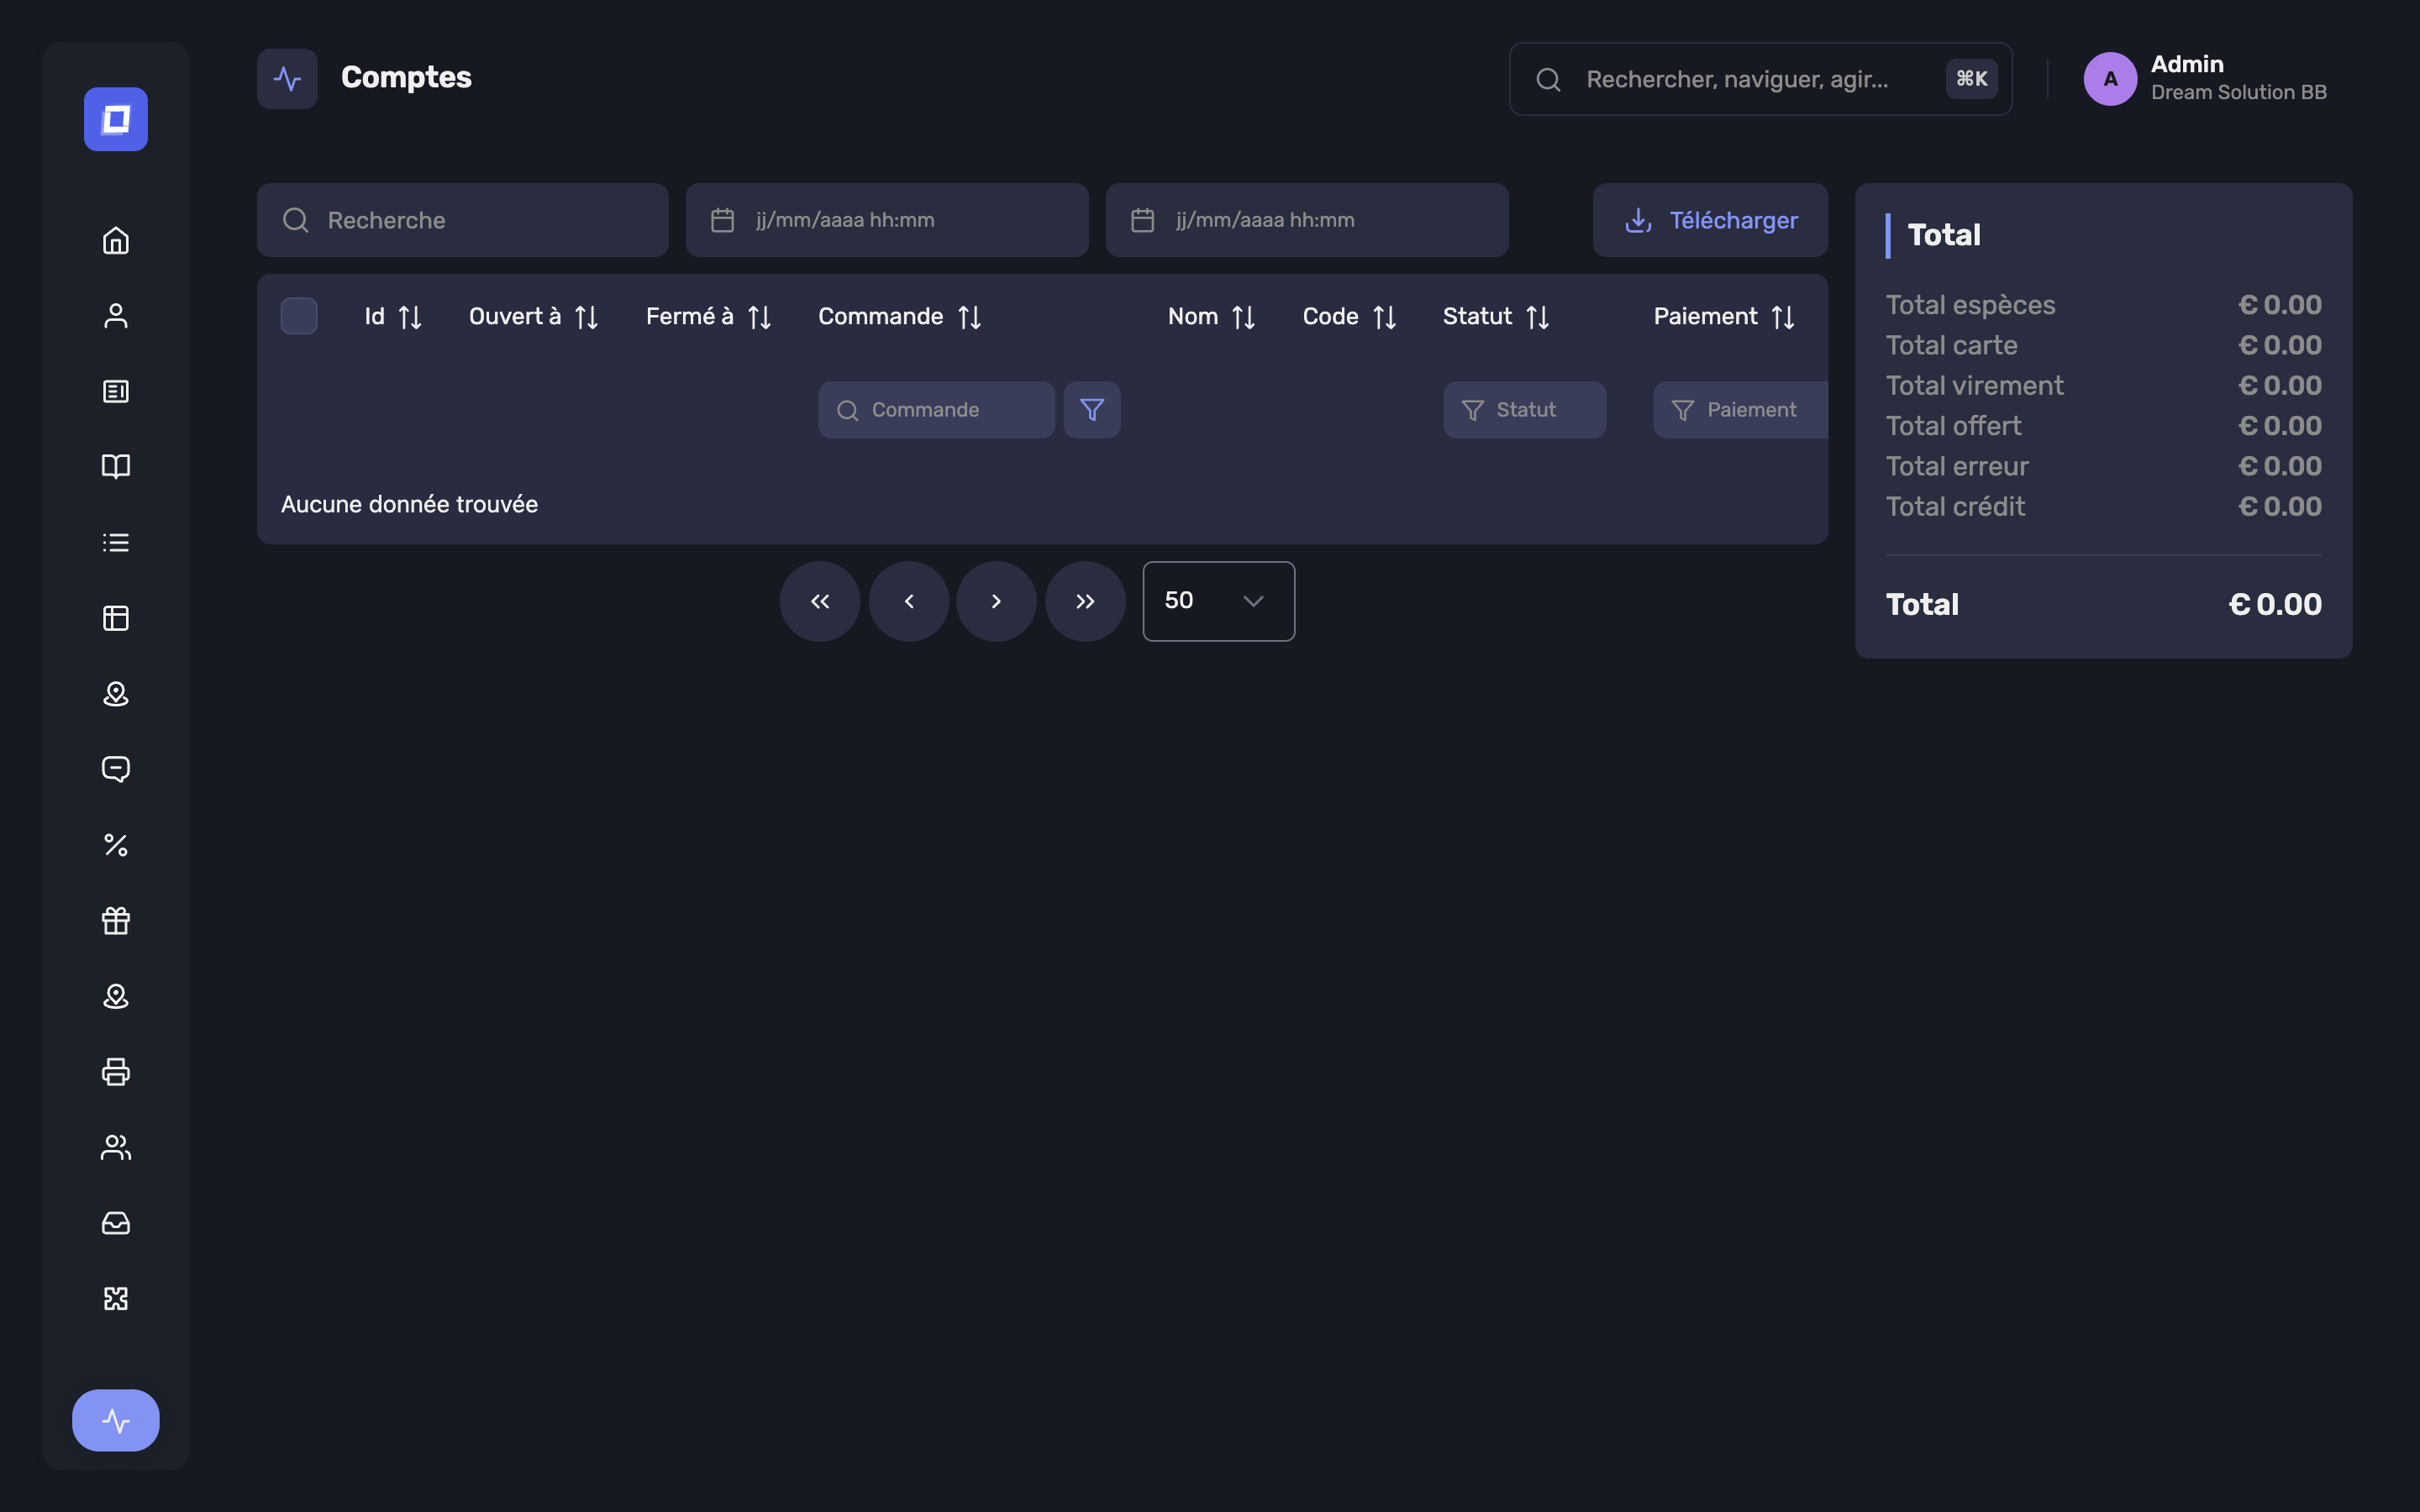Open the inbox tray icon
Image resolution: width=2420 pixels, height=1512 pixels.
point(116,1223)
